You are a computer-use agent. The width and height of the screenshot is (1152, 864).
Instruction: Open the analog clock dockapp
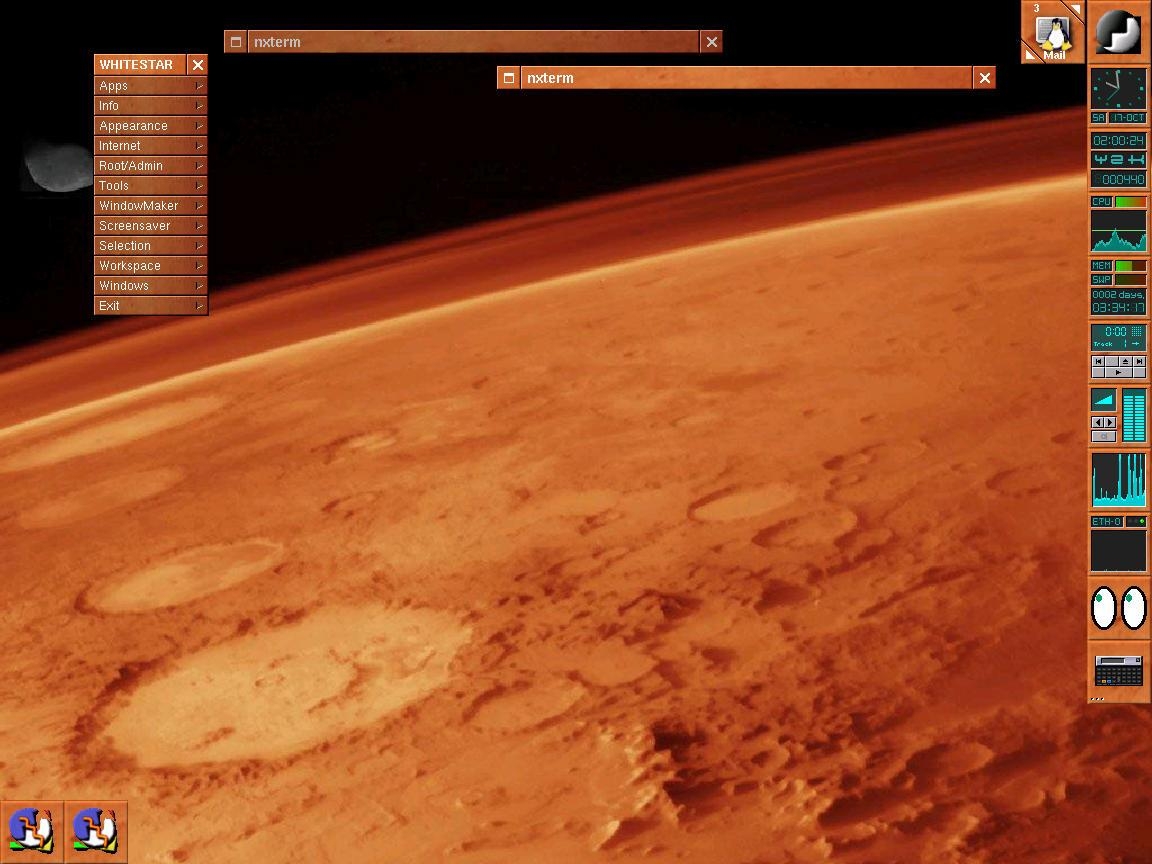click(1118, 89)
